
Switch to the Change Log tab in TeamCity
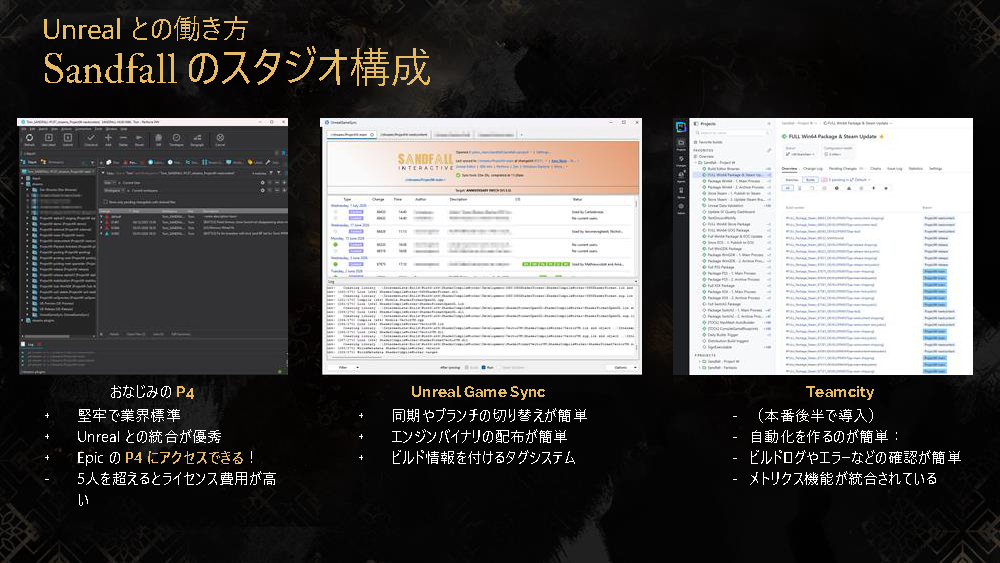[812, 169]
